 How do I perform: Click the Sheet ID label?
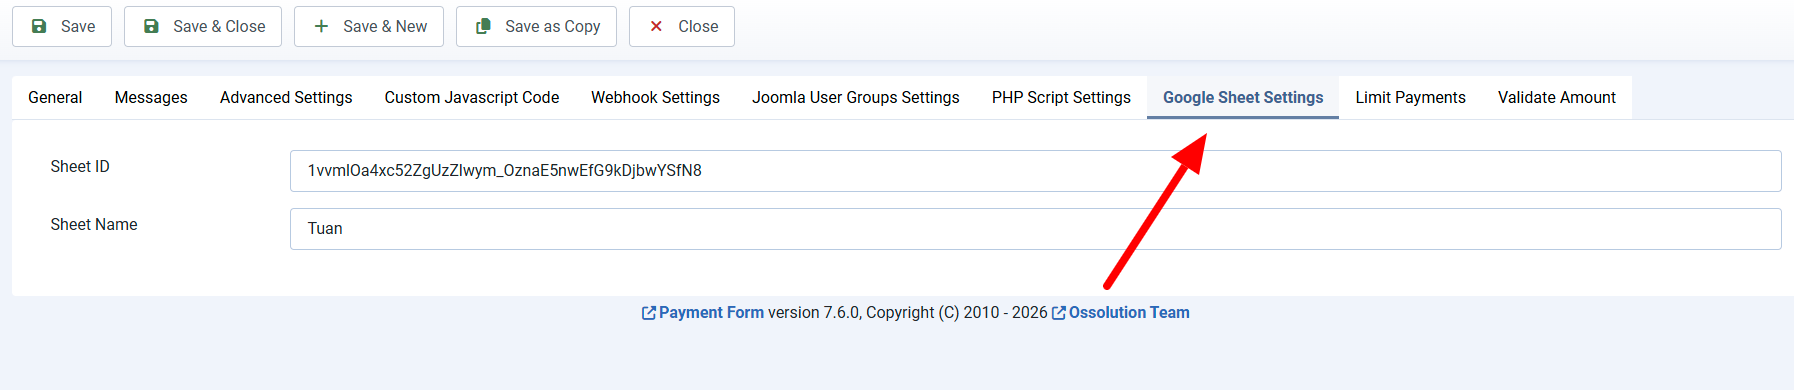point(80,167)
